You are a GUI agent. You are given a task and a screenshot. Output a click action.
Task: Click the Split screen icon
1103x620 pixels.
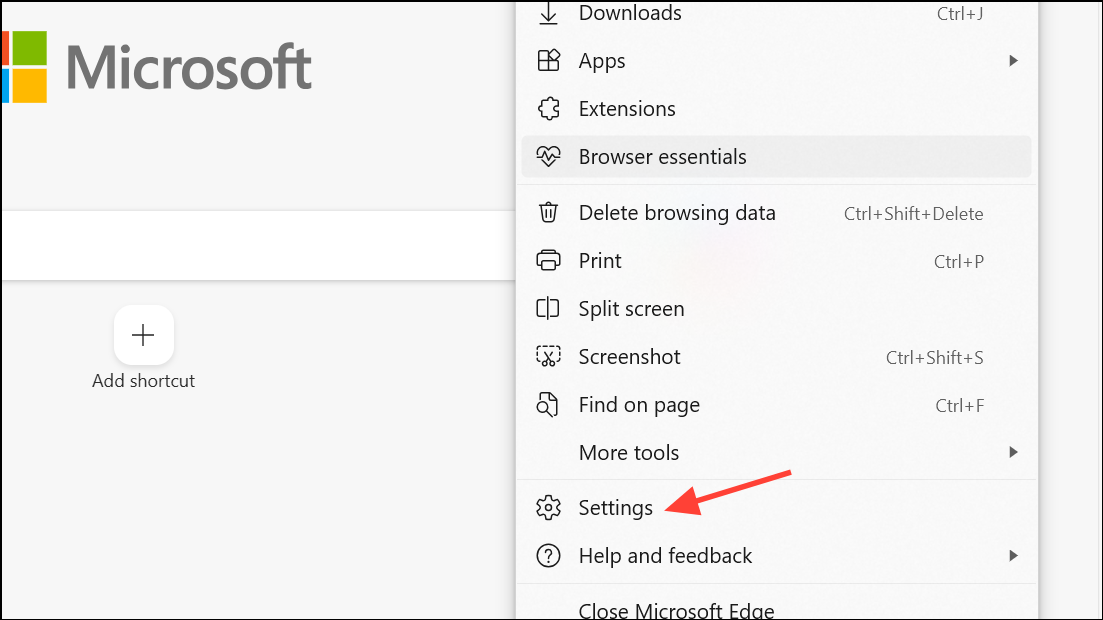coord(548,309)
